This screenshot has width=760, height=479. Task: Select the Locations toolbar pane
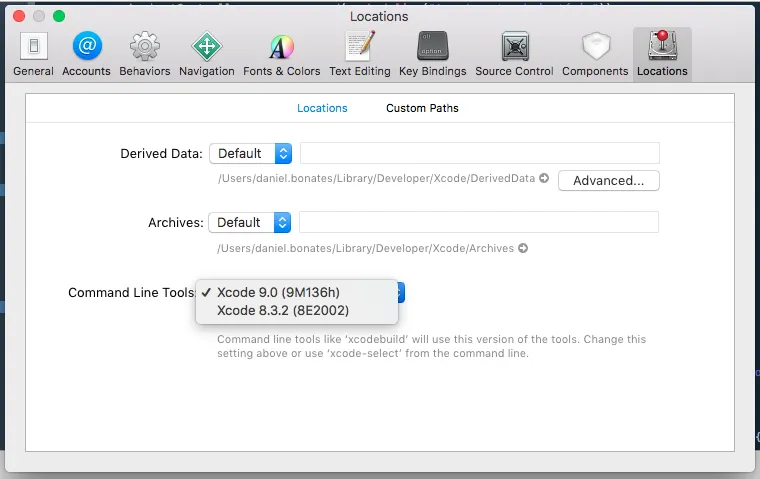[662, 54]
